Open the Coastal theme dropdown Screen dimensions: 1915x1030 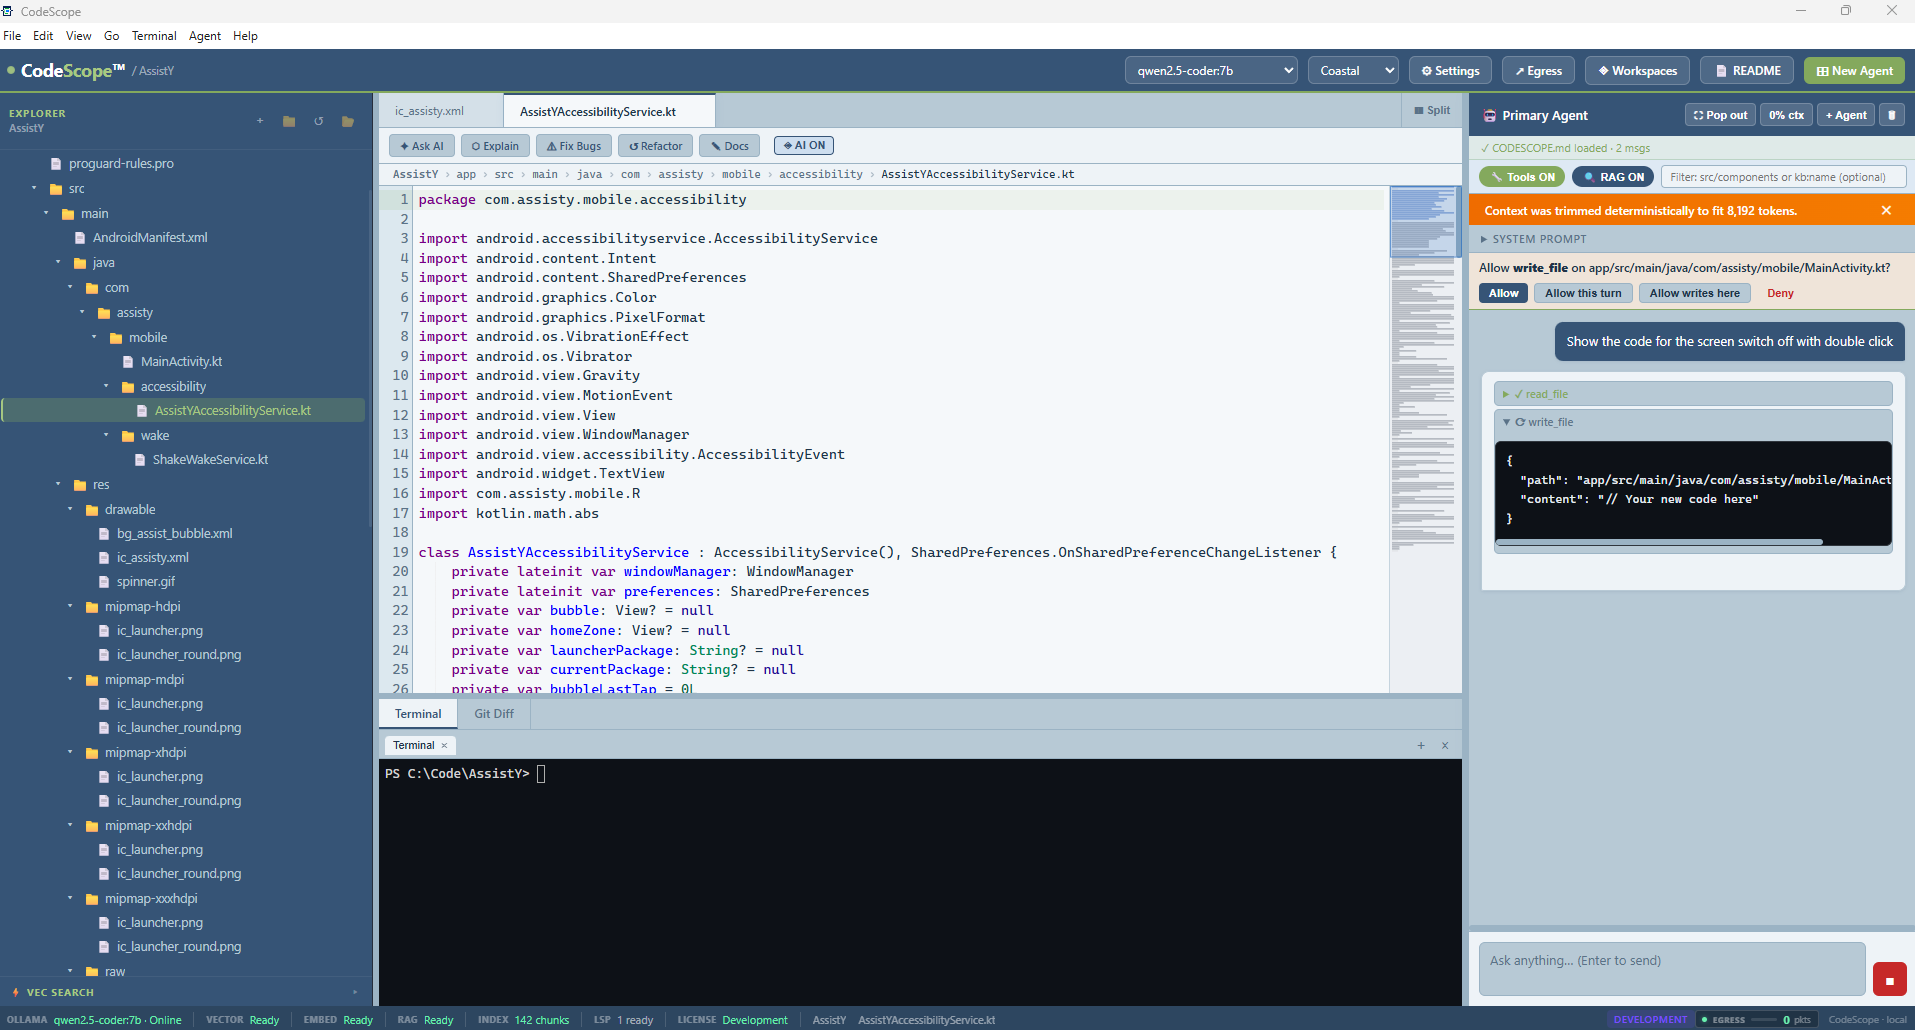click(1353, 71)
